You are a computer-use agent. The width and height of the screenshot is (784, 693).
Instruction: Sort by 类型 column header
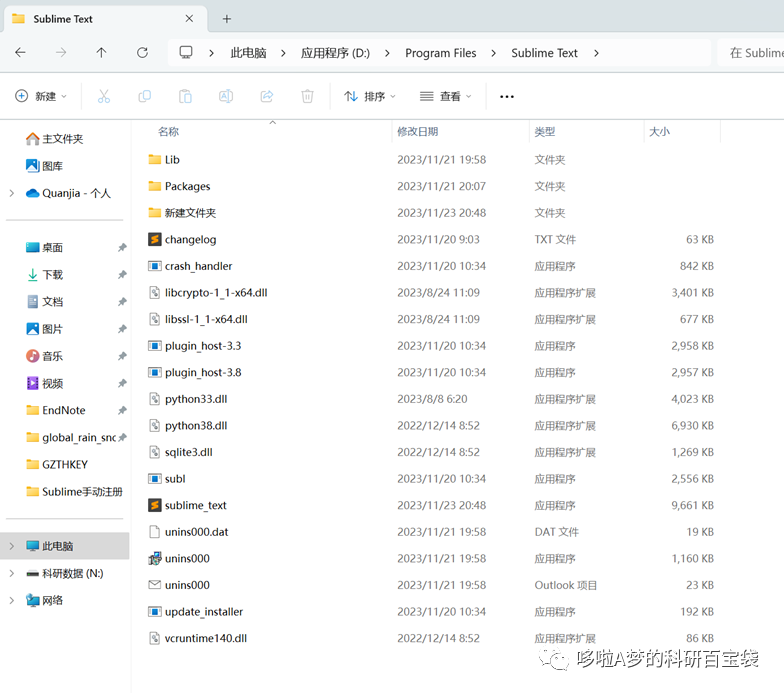point(544,132)
